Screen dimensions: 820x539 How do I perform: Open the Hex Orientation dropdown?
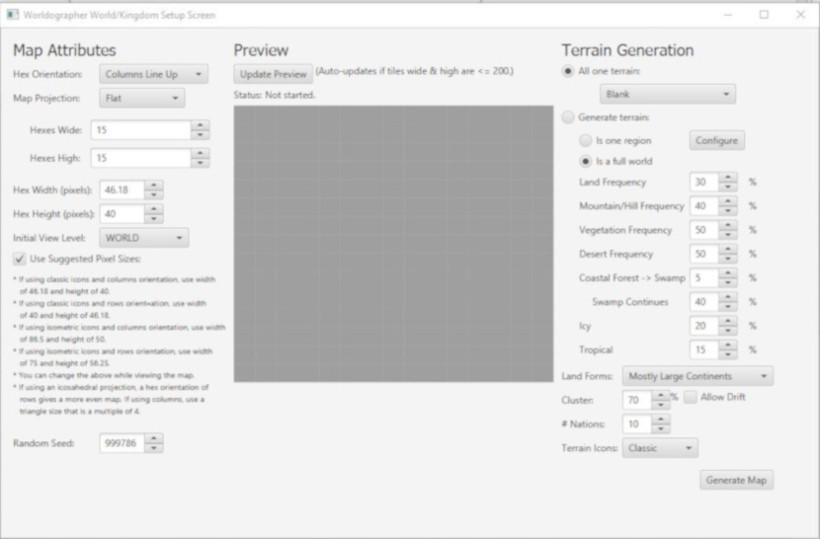point(153,74)
